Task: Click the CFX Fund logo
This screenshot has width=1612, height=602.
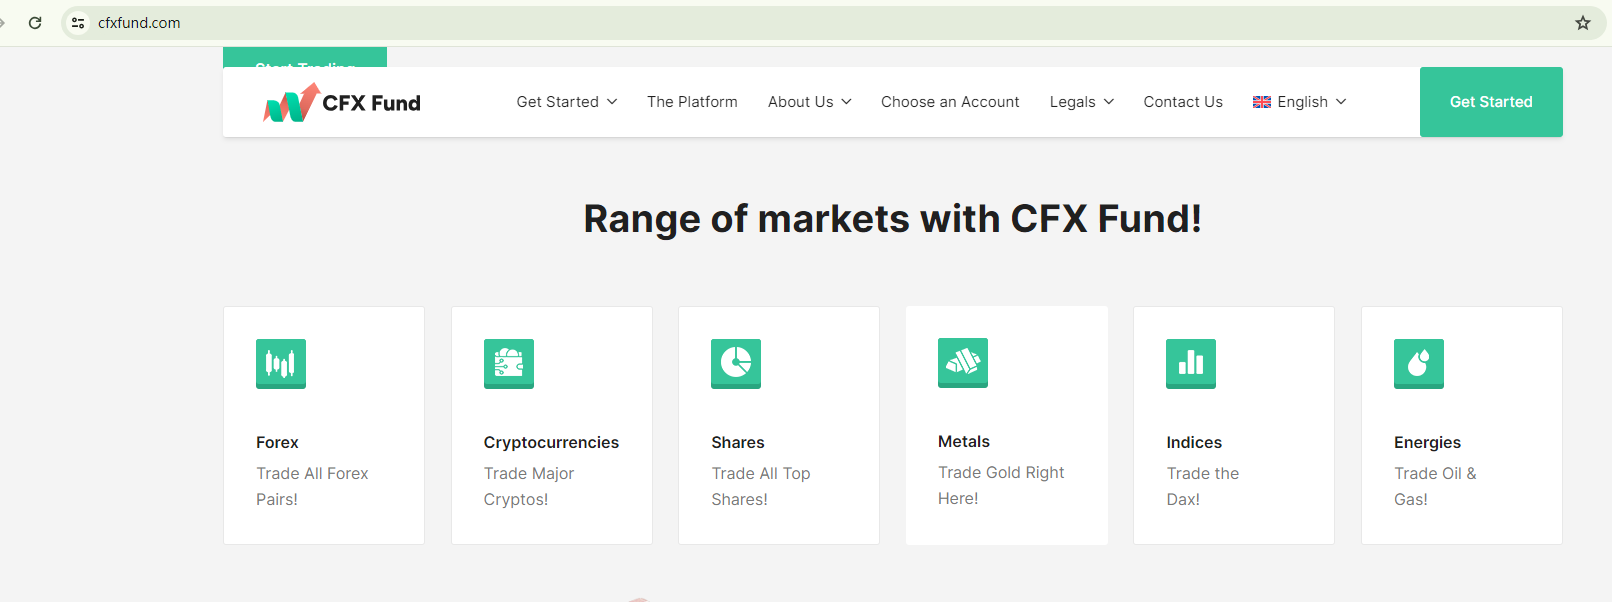Action: click(342, 102)
